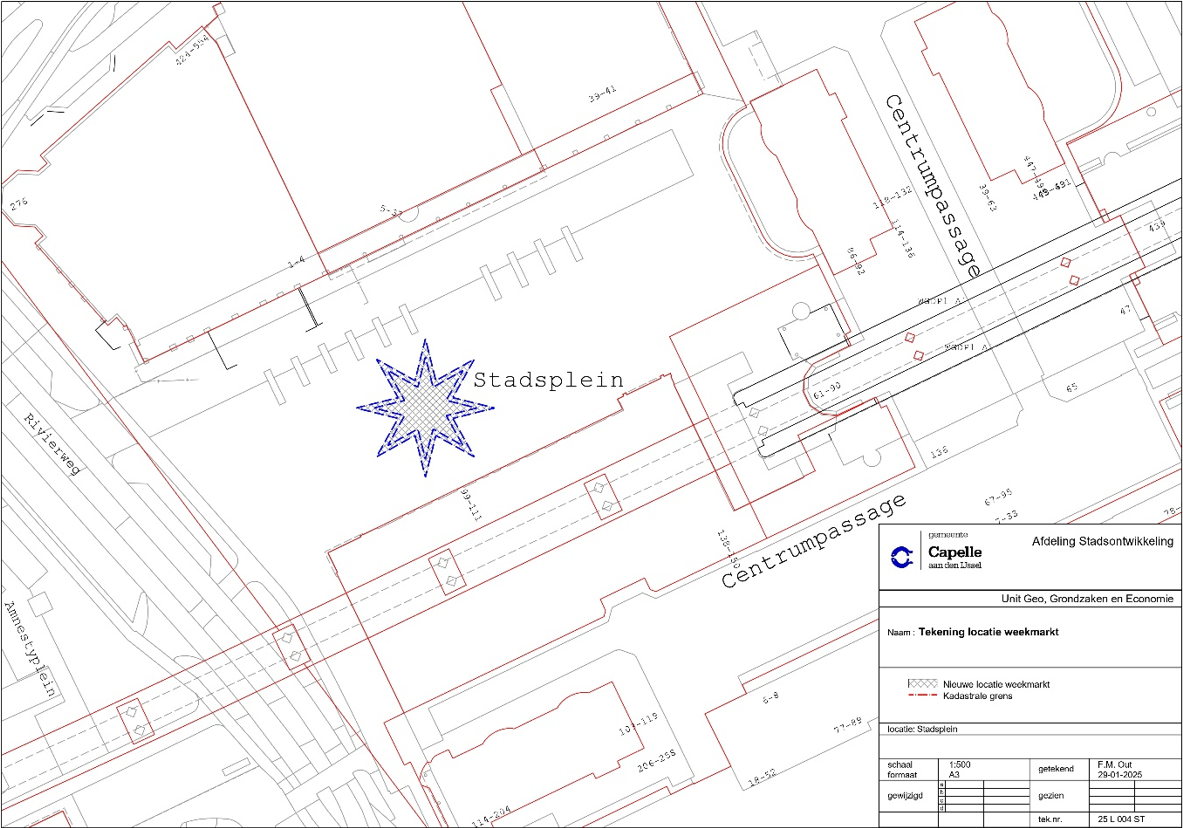Click the scale value 1:500
The height and width of the screenshot is (828, 1183).
(x=958, y=765)
